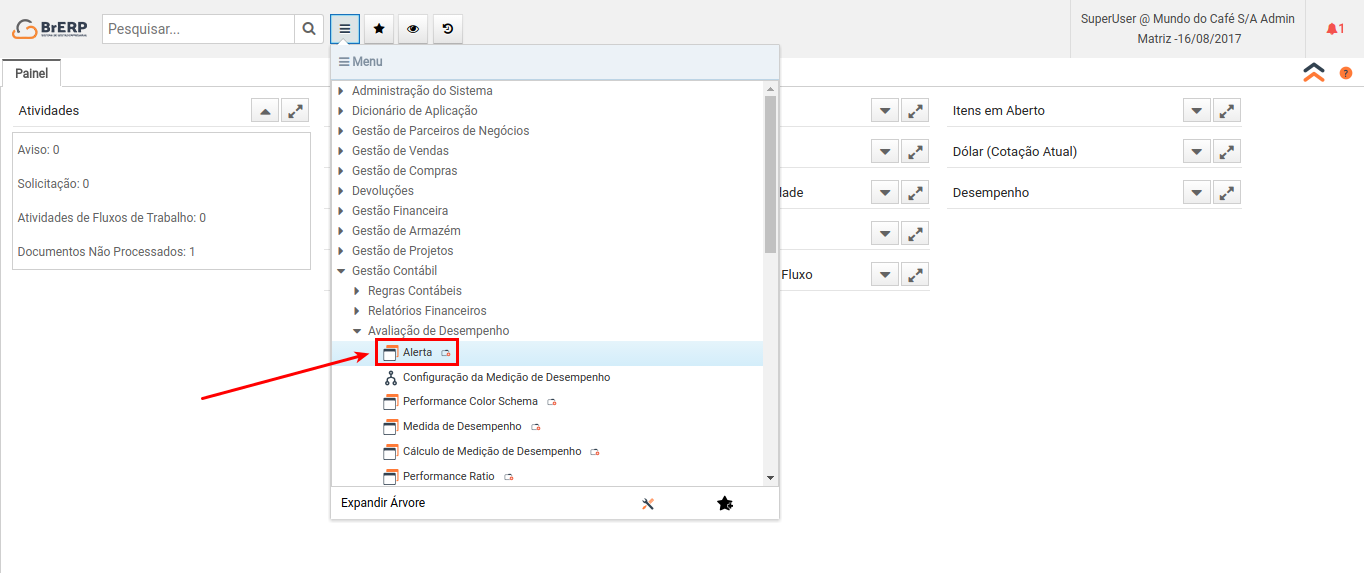Open recent items history toolbar button
This screenshot has width=1364, height=573.
(448, 29)
